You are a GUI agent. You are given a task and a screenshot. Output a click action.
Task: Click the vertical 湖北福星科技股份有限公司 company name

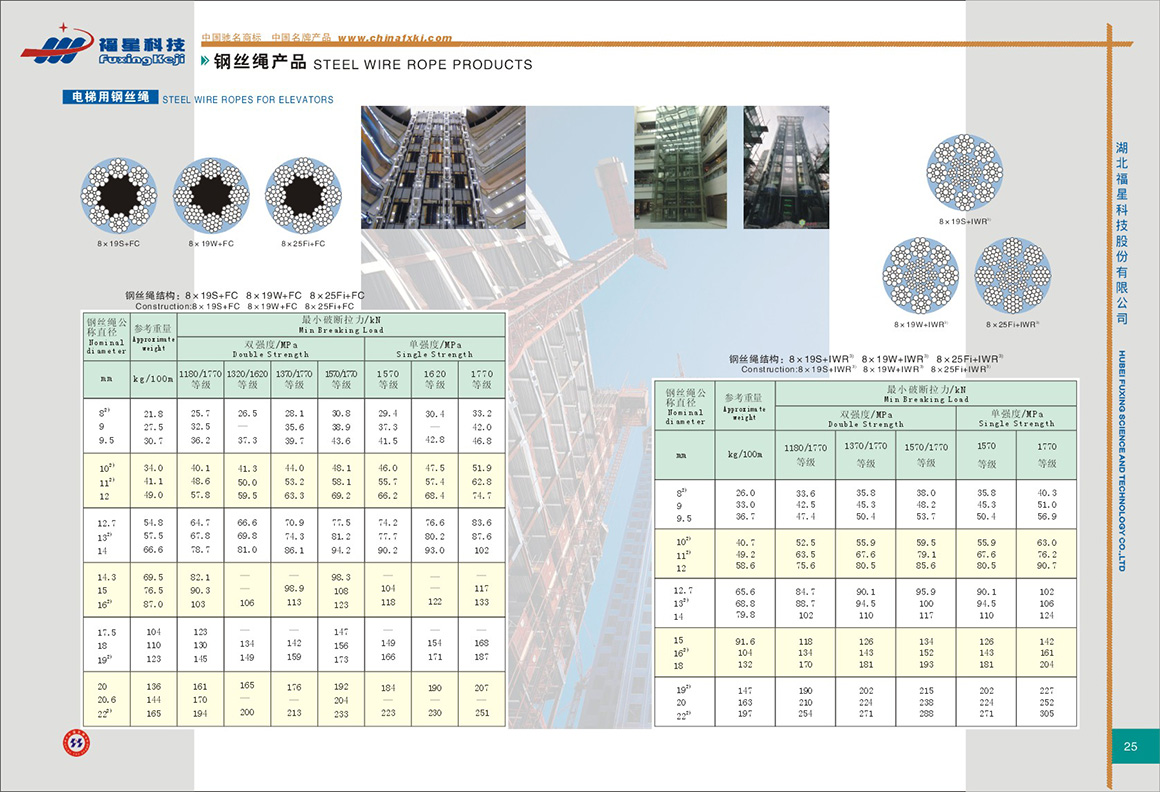(x=1122, y=232)
